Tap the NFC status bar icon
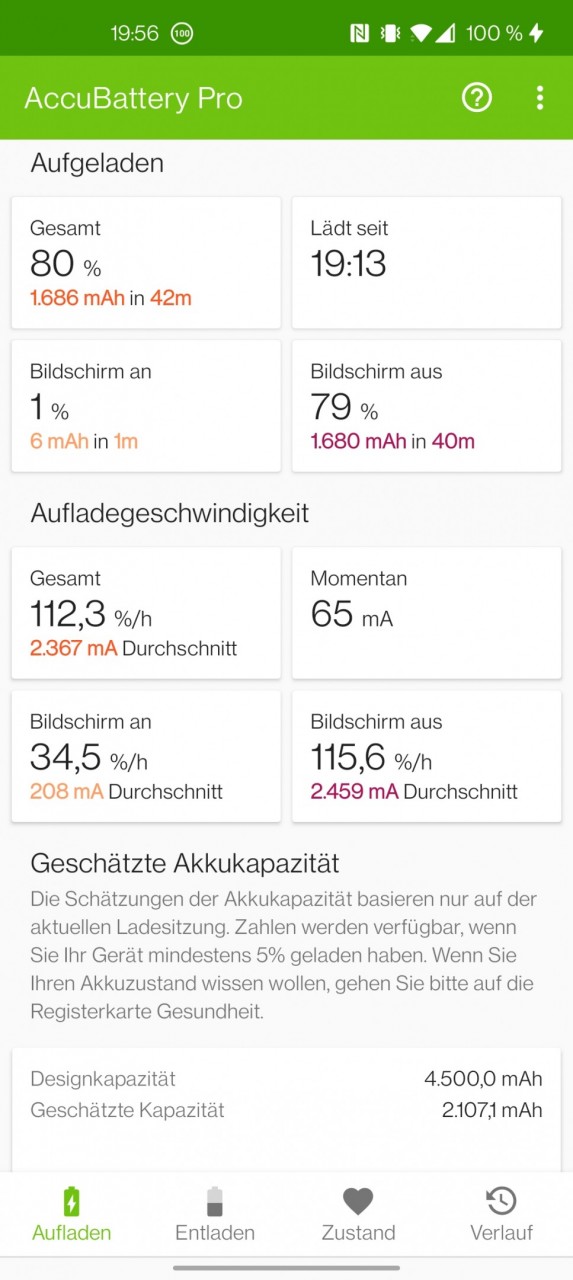573x1280 pixels. [x=359, y=33]
